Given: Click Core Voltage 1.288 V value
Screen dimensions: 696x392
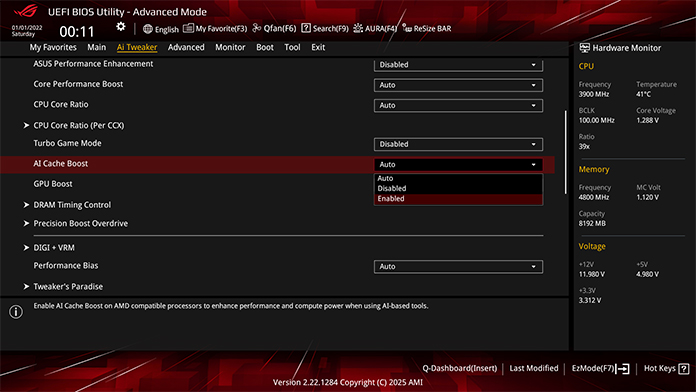Looking at the screenshot, I should (648, 120).
